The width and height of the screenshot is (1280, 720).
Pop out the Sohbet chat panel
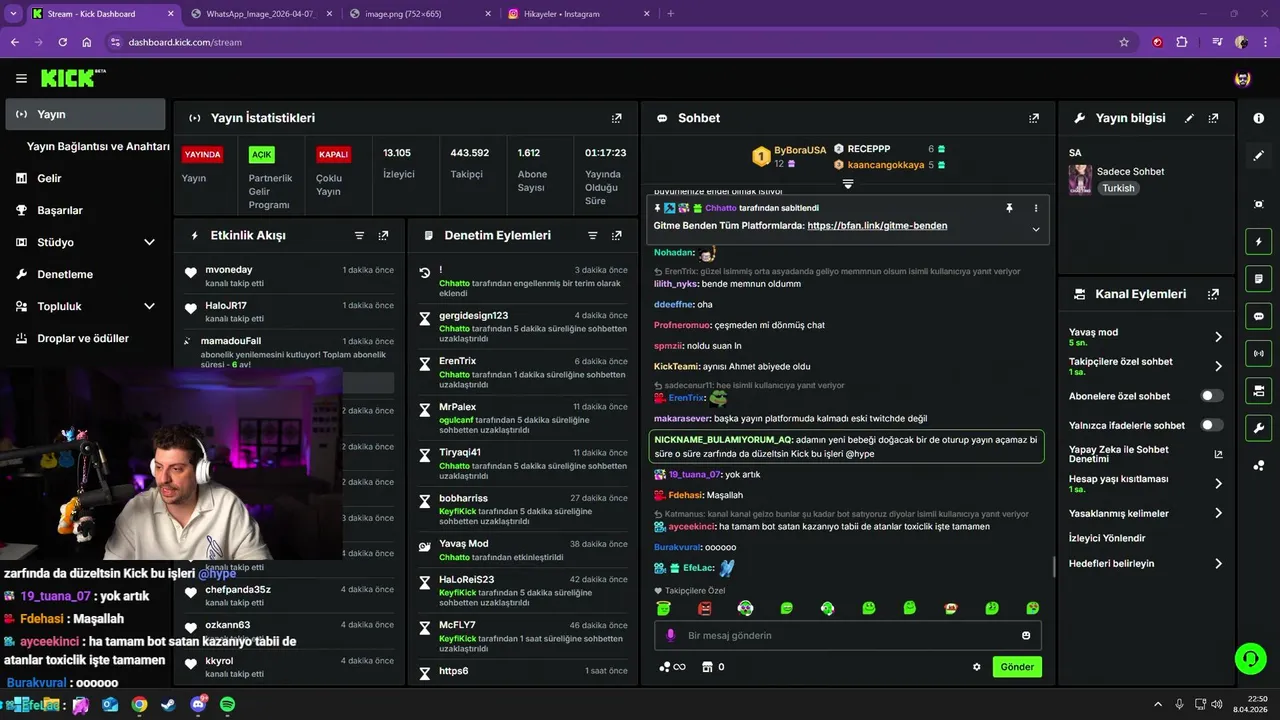pos(1034,118)
